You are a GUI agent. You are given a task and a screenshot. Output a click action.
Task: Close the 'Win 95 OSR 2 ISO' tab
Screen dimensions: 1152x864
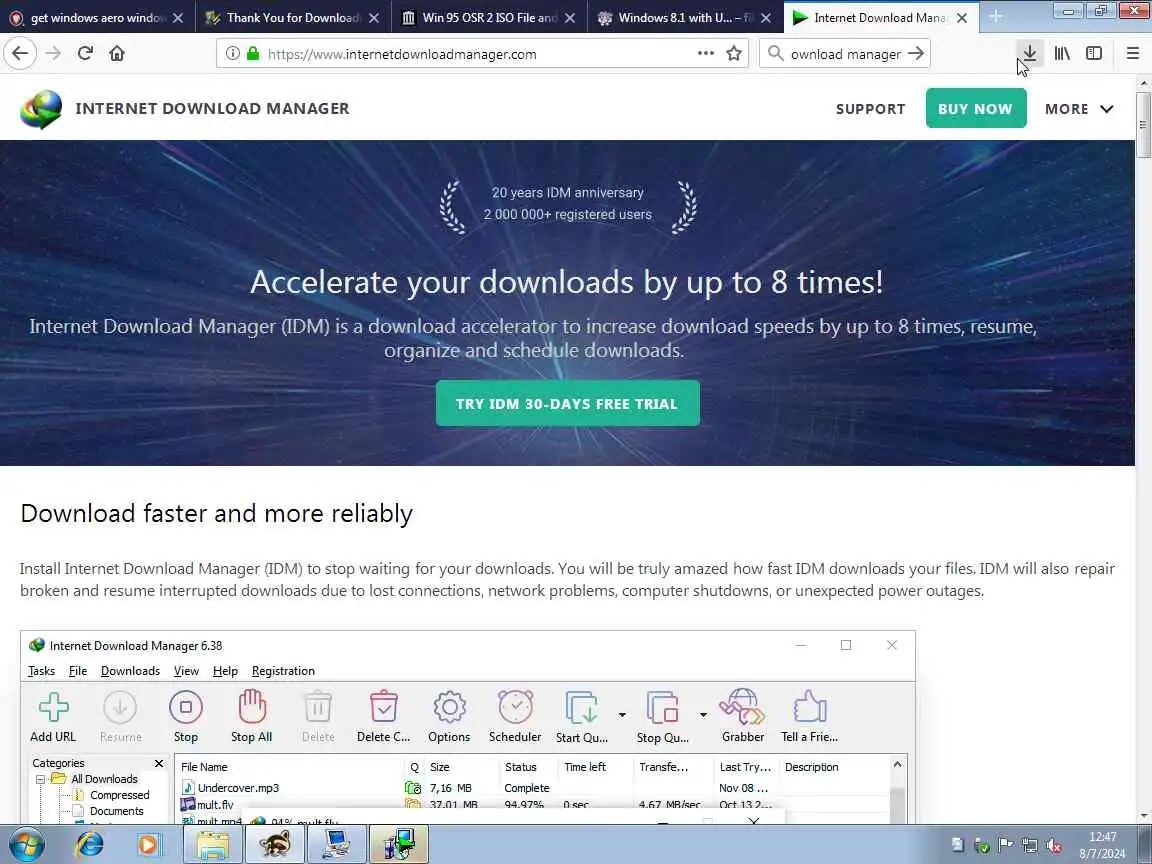570,18
